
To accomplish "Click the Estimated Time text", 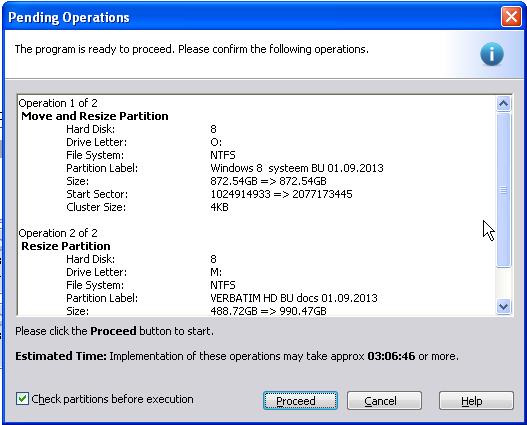I will click(237, 356).
